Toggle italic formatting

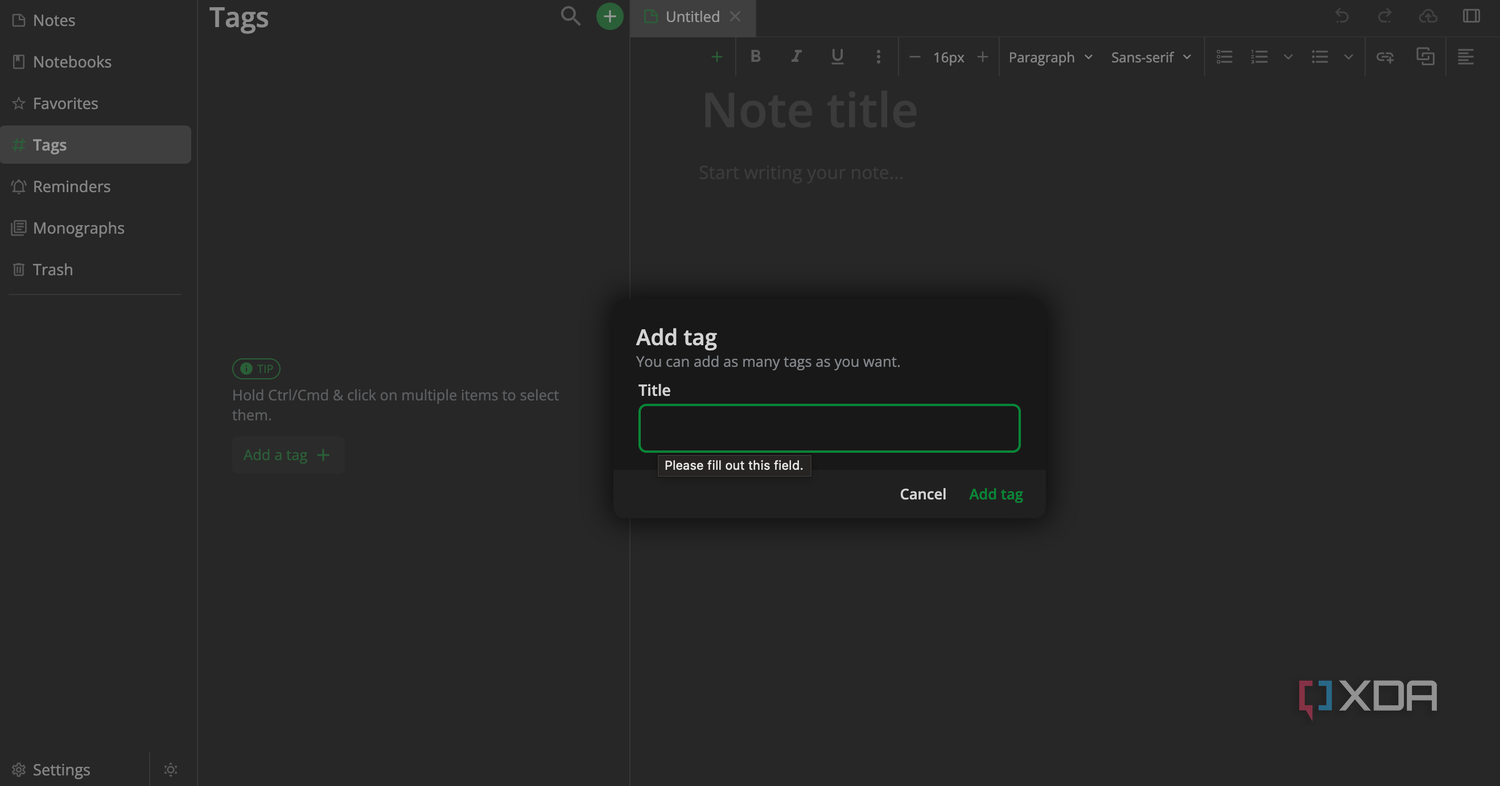(x=796, y=57)
